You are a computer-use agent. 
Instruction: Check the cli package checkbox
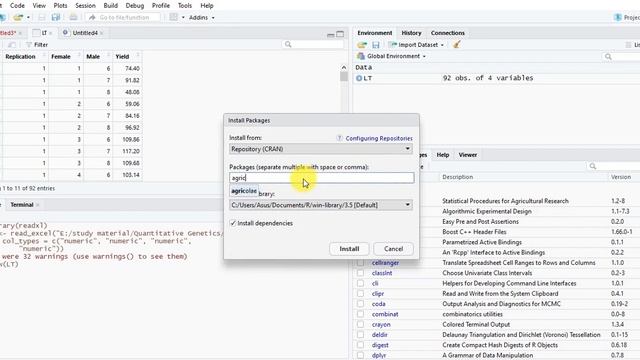tap(360, 283)
